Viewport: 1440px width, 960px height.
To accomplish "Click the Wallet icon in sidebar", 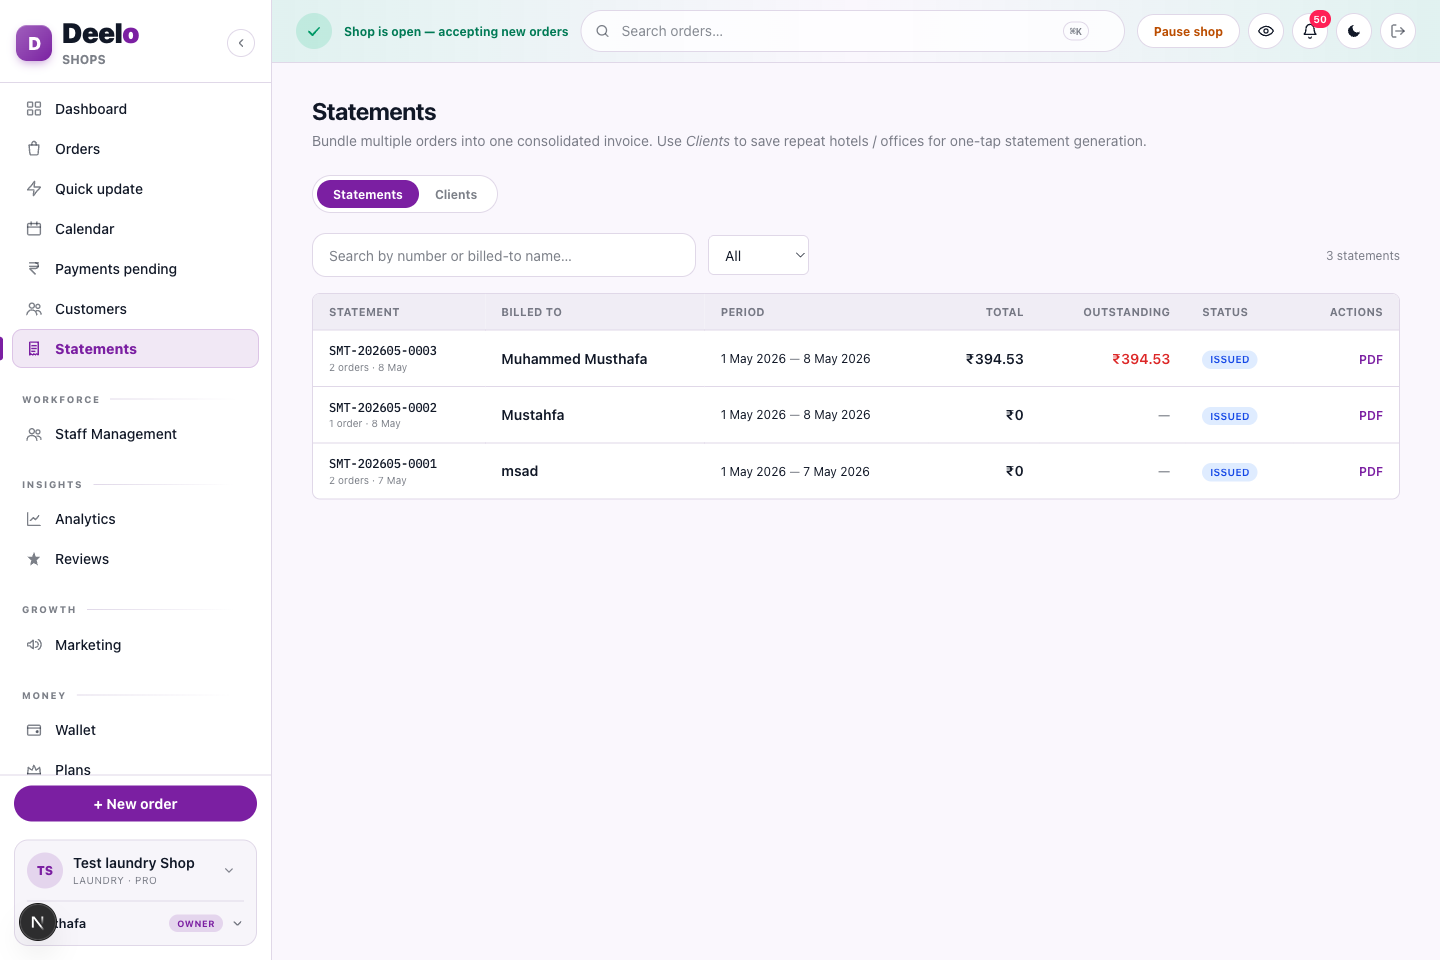I will pos(34,730).
